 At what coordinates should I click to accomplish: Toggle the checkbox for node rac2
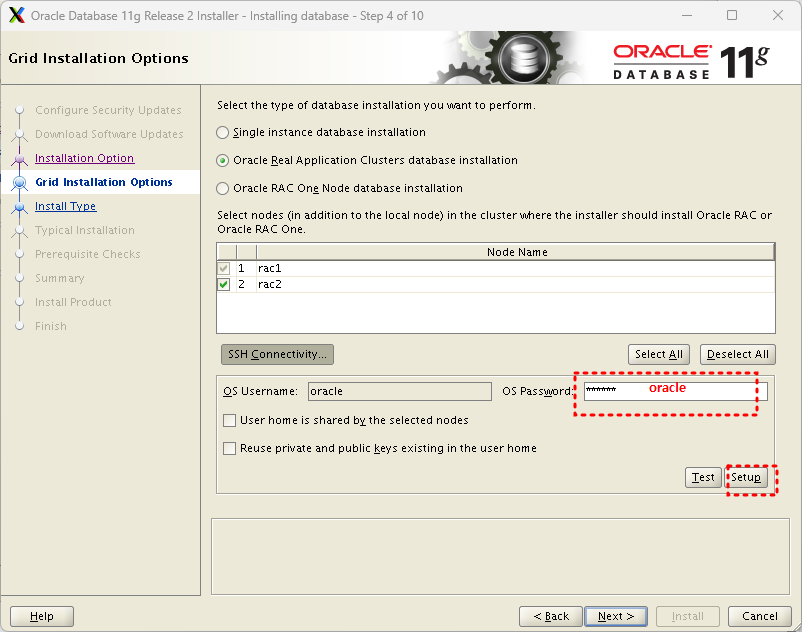(x=224, y=284)
